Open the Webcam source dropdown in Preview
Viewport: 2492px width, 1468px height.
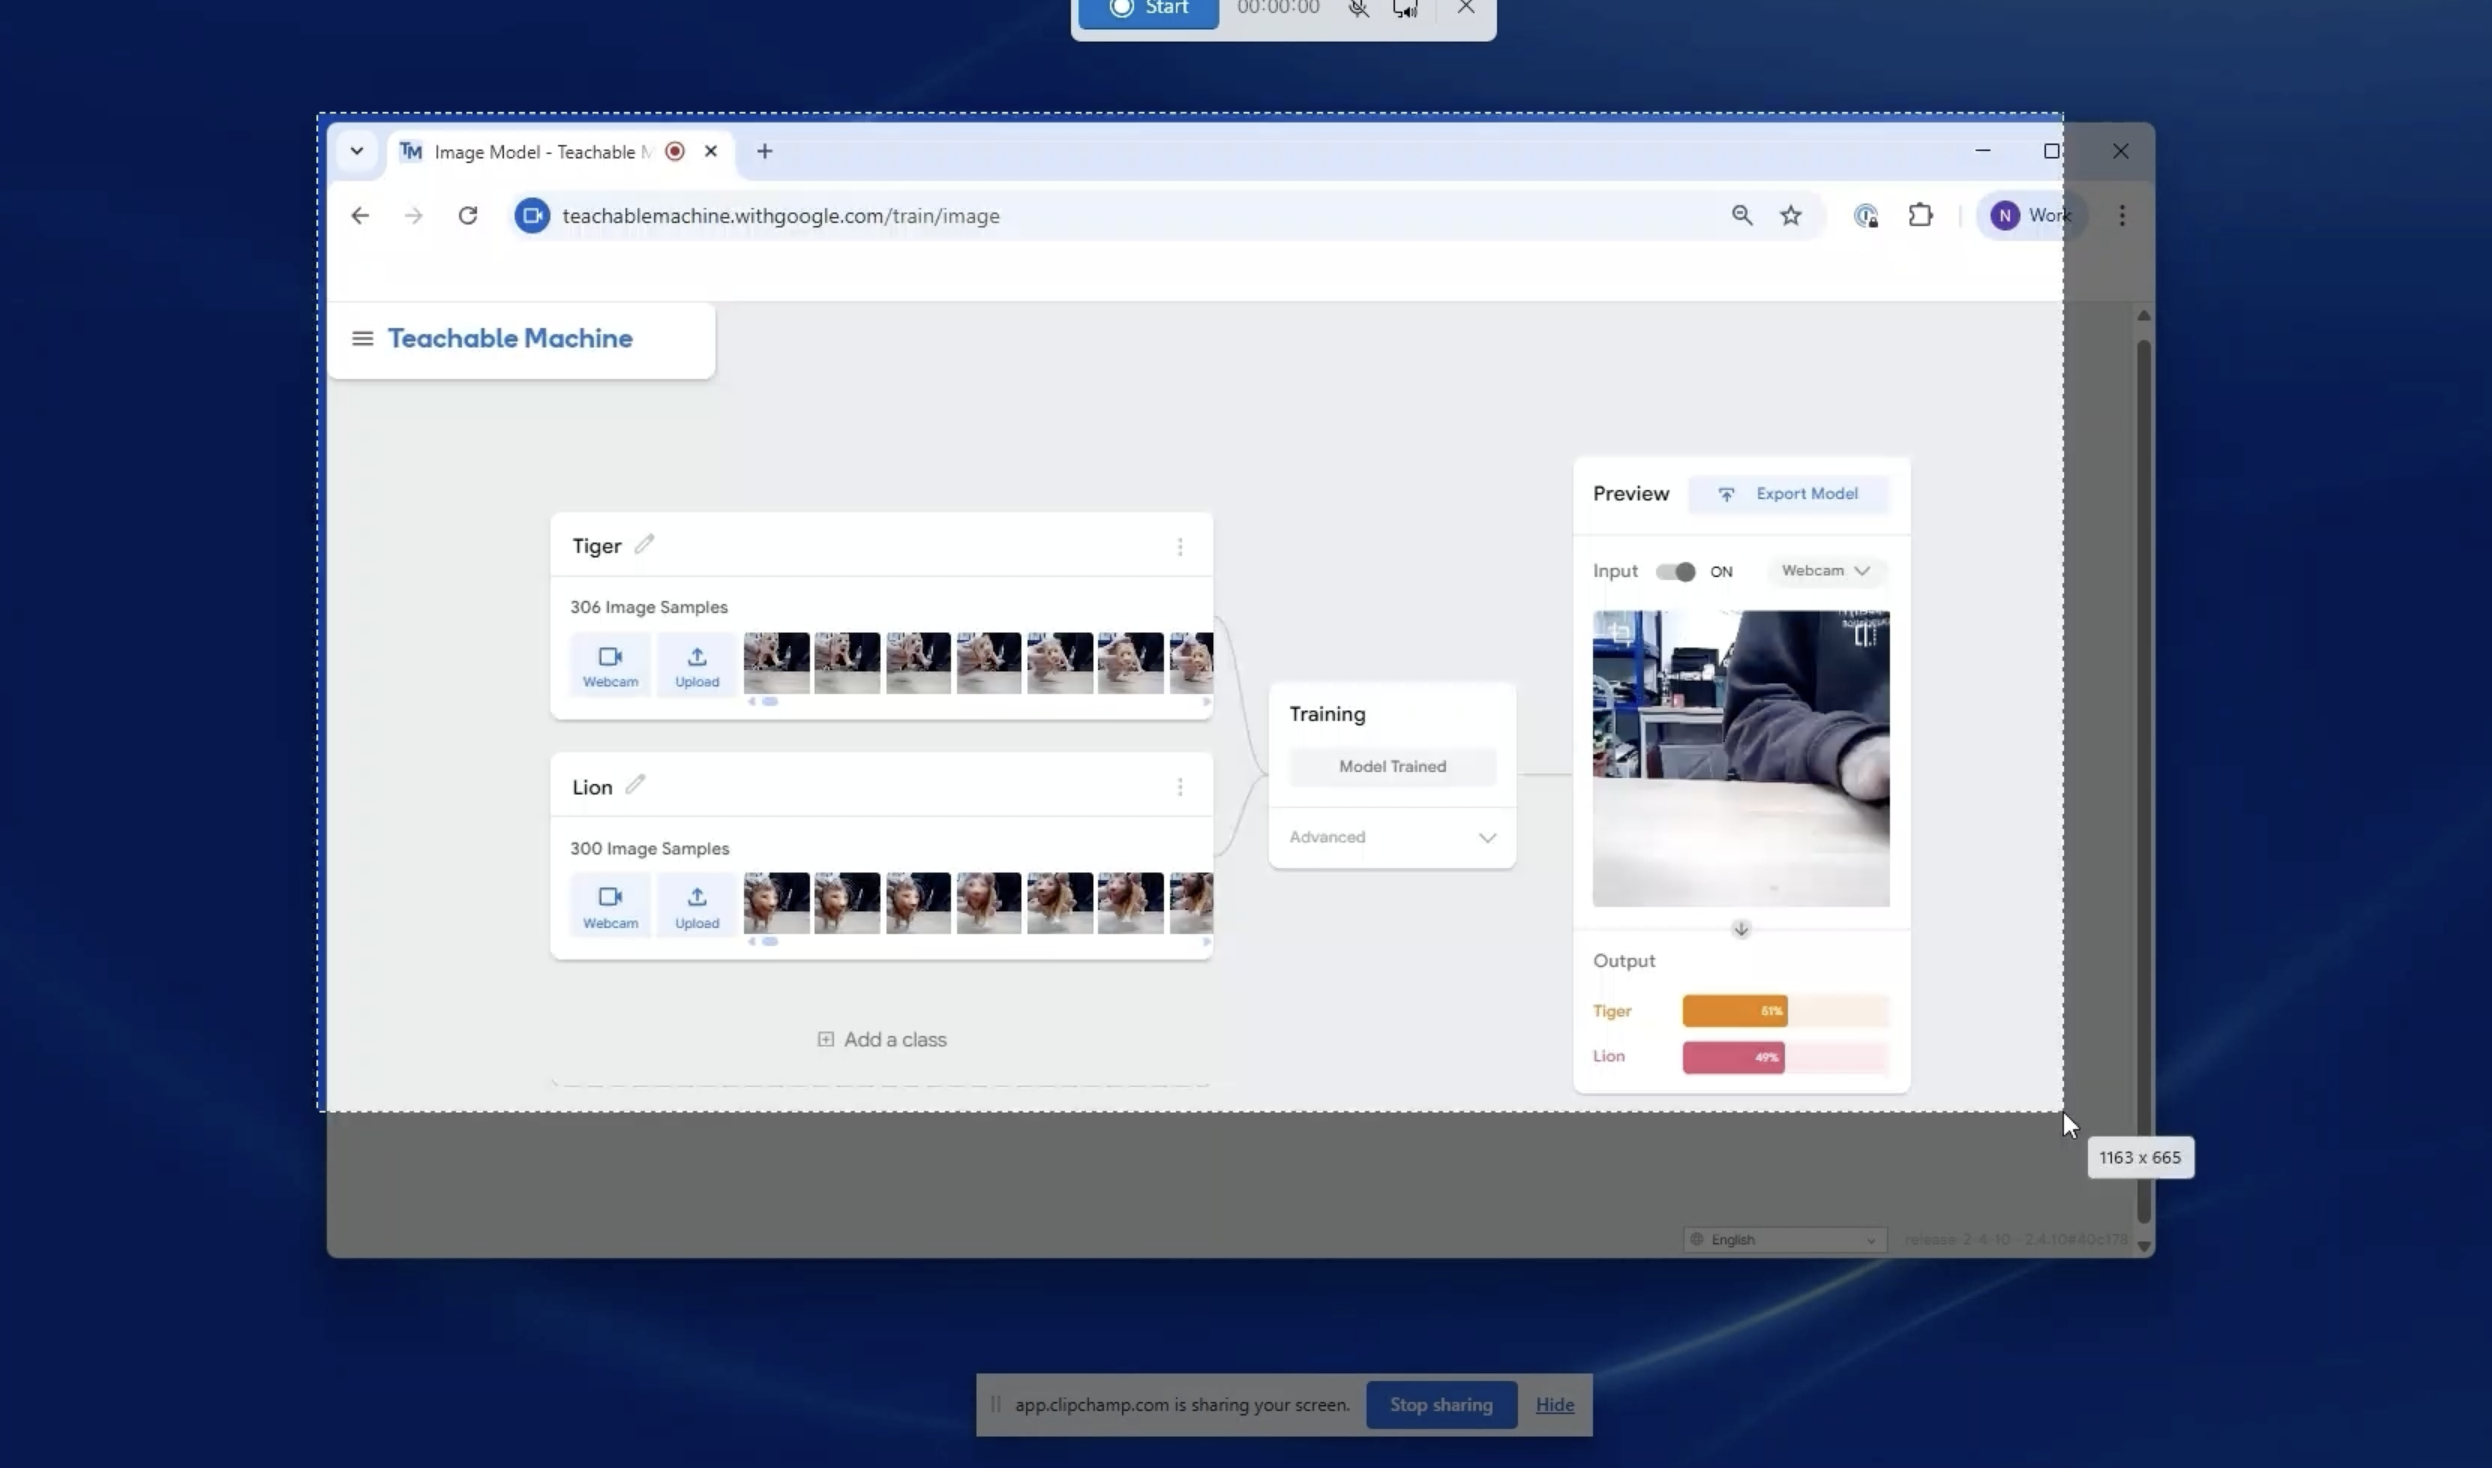tap(1825, 571)
